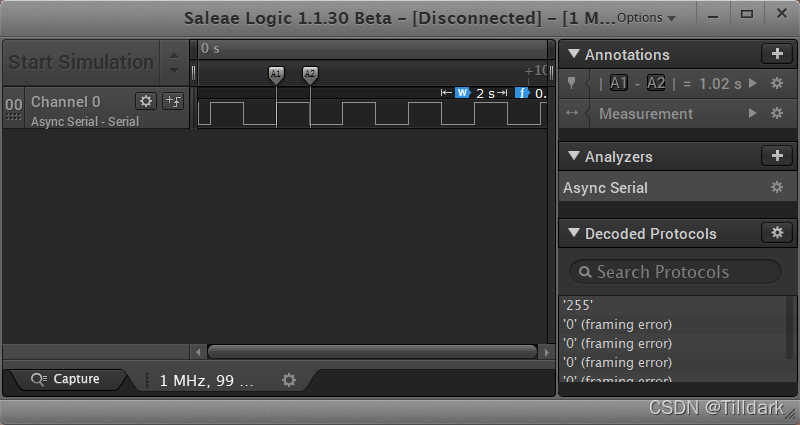The image size is (800, 425).
Task: Click the Async Serial - Serial channel label
Action: coord(85,121)
